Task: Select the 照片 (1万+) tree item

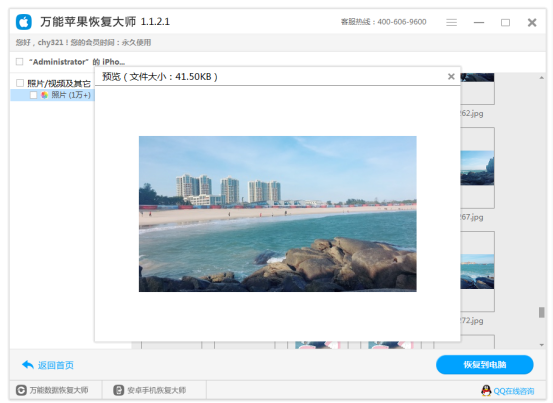Action: point(53,95)
